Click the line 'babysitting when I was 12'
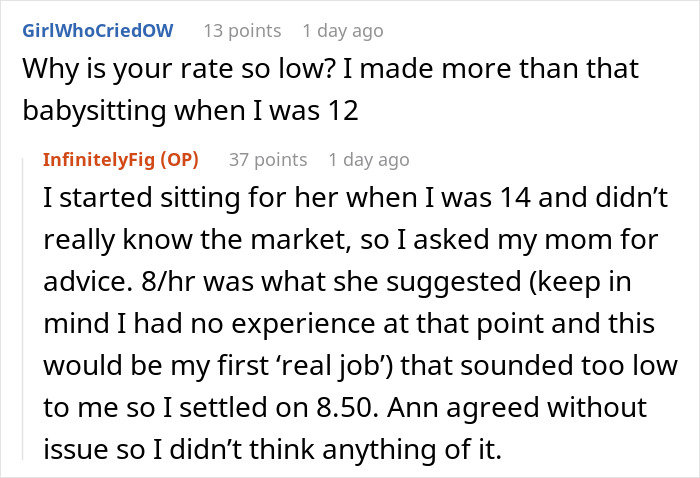The width and height of the screenshot is (700, 478). 190,111
